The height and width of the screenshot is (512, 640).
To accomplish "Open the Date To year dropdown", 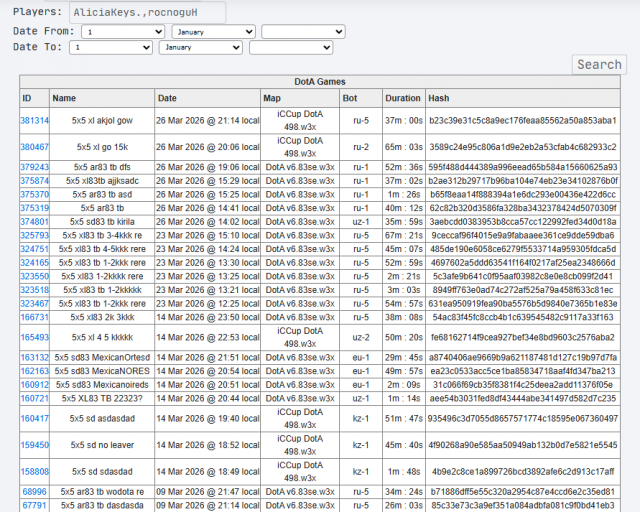I will click(x=291, y=47).
